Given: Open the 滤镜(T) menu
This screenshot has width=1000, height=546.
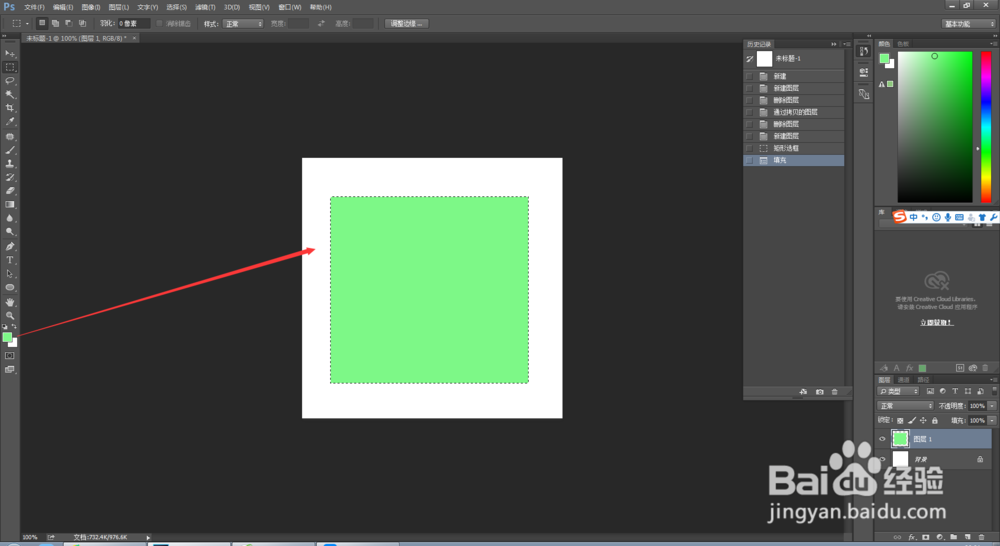Looking at the screenshot, I should coord(205,7).
